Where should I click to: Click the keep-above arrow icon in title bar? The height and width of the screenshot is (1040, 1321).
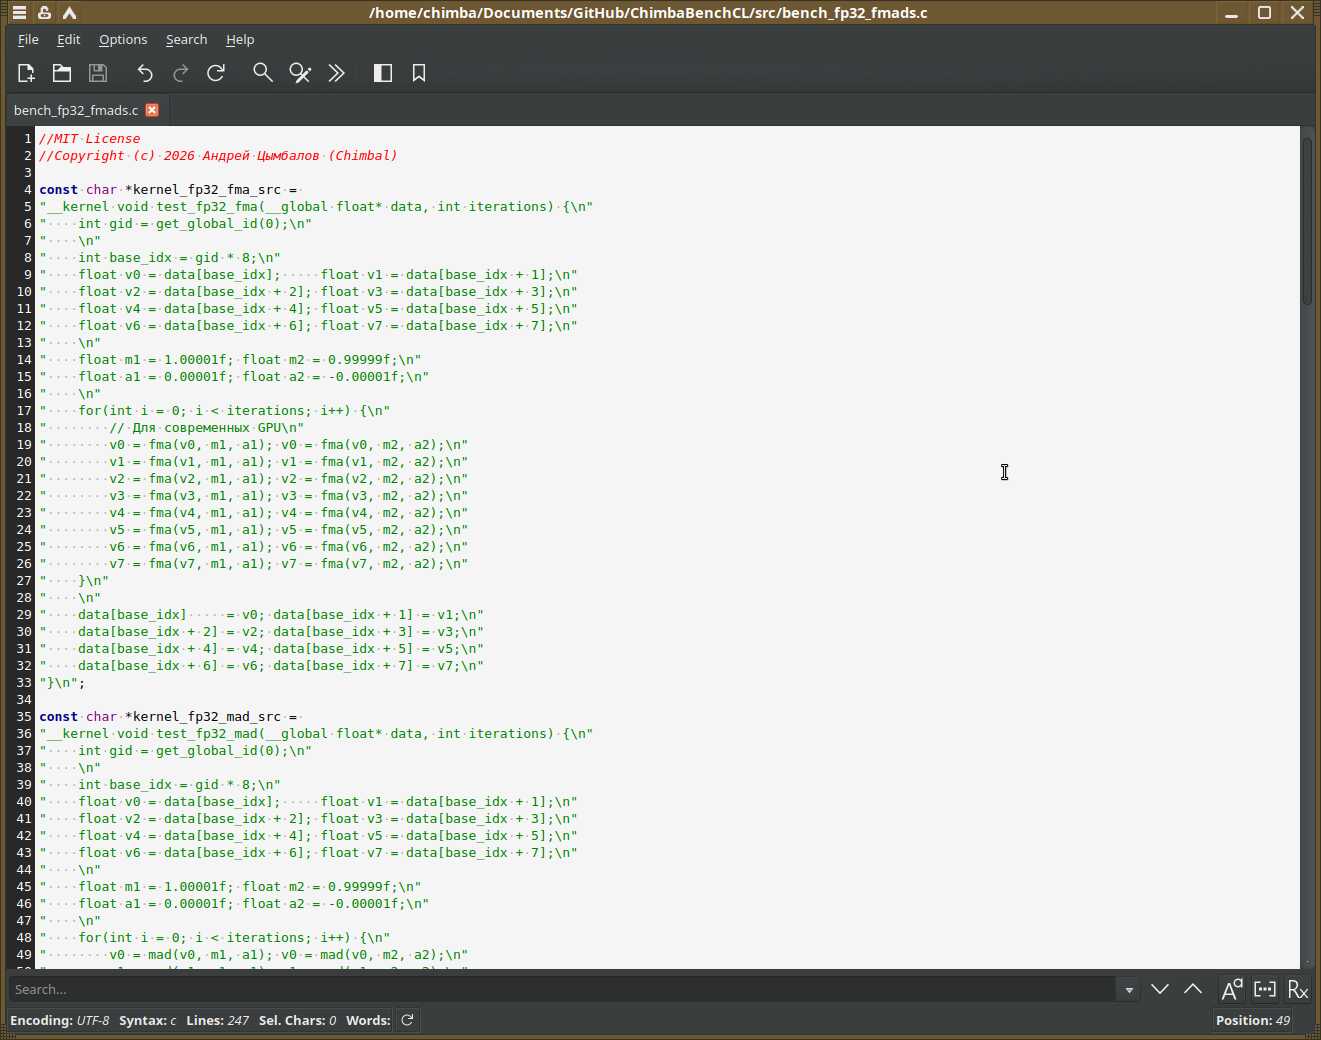69,13
